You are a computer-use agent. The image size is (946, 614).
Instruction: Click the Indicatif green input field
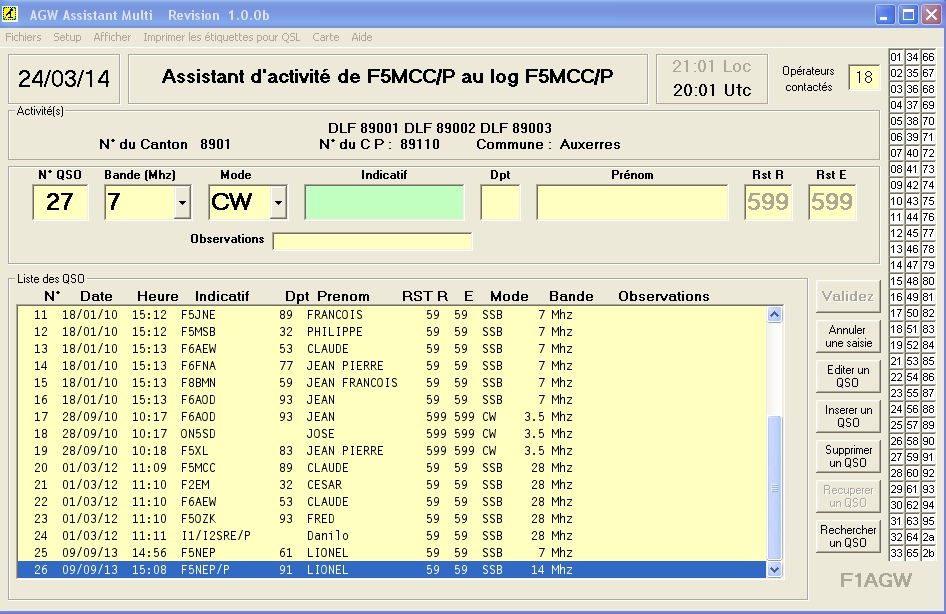click(384, 202)
